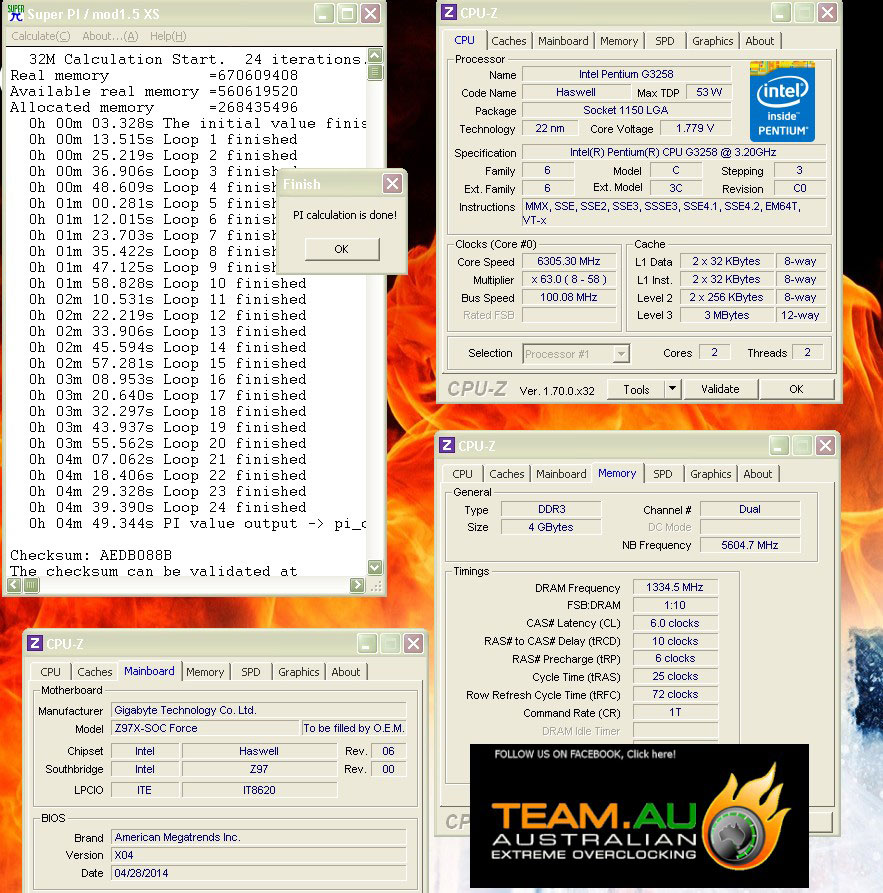Select CPU tab in CPU-Z Memory window

point(462,474)
